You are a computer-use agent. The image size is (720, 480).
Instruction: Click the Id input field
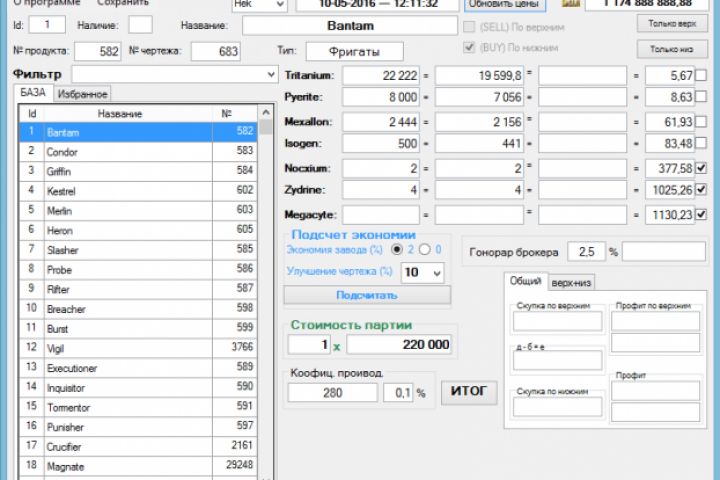(47, 25)
